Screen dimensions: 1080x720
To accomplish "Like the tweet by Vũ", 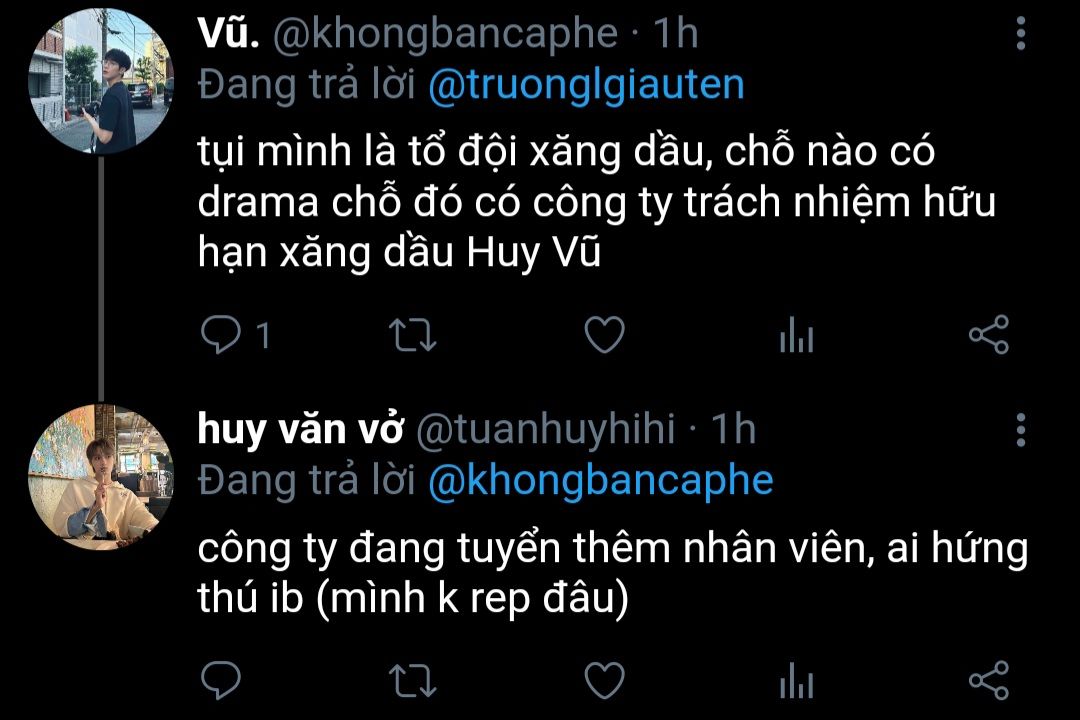I will click(x=605, y=335).
